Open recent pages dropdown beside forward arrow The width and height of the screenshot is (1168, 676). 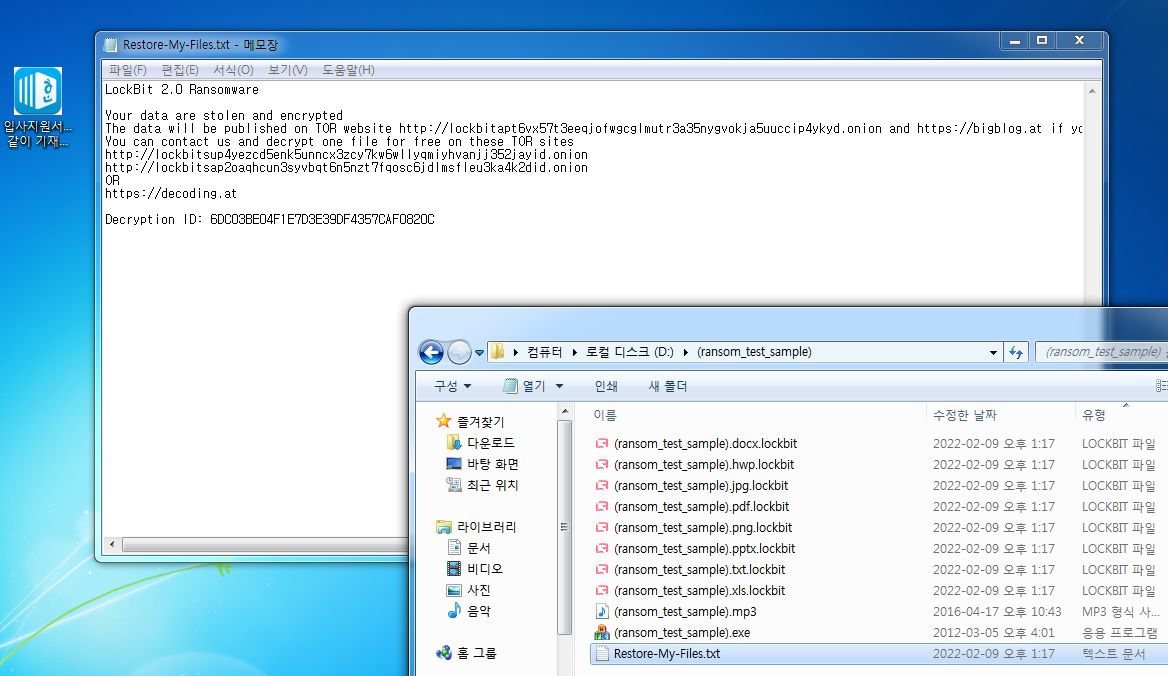(x=480, y=353)
